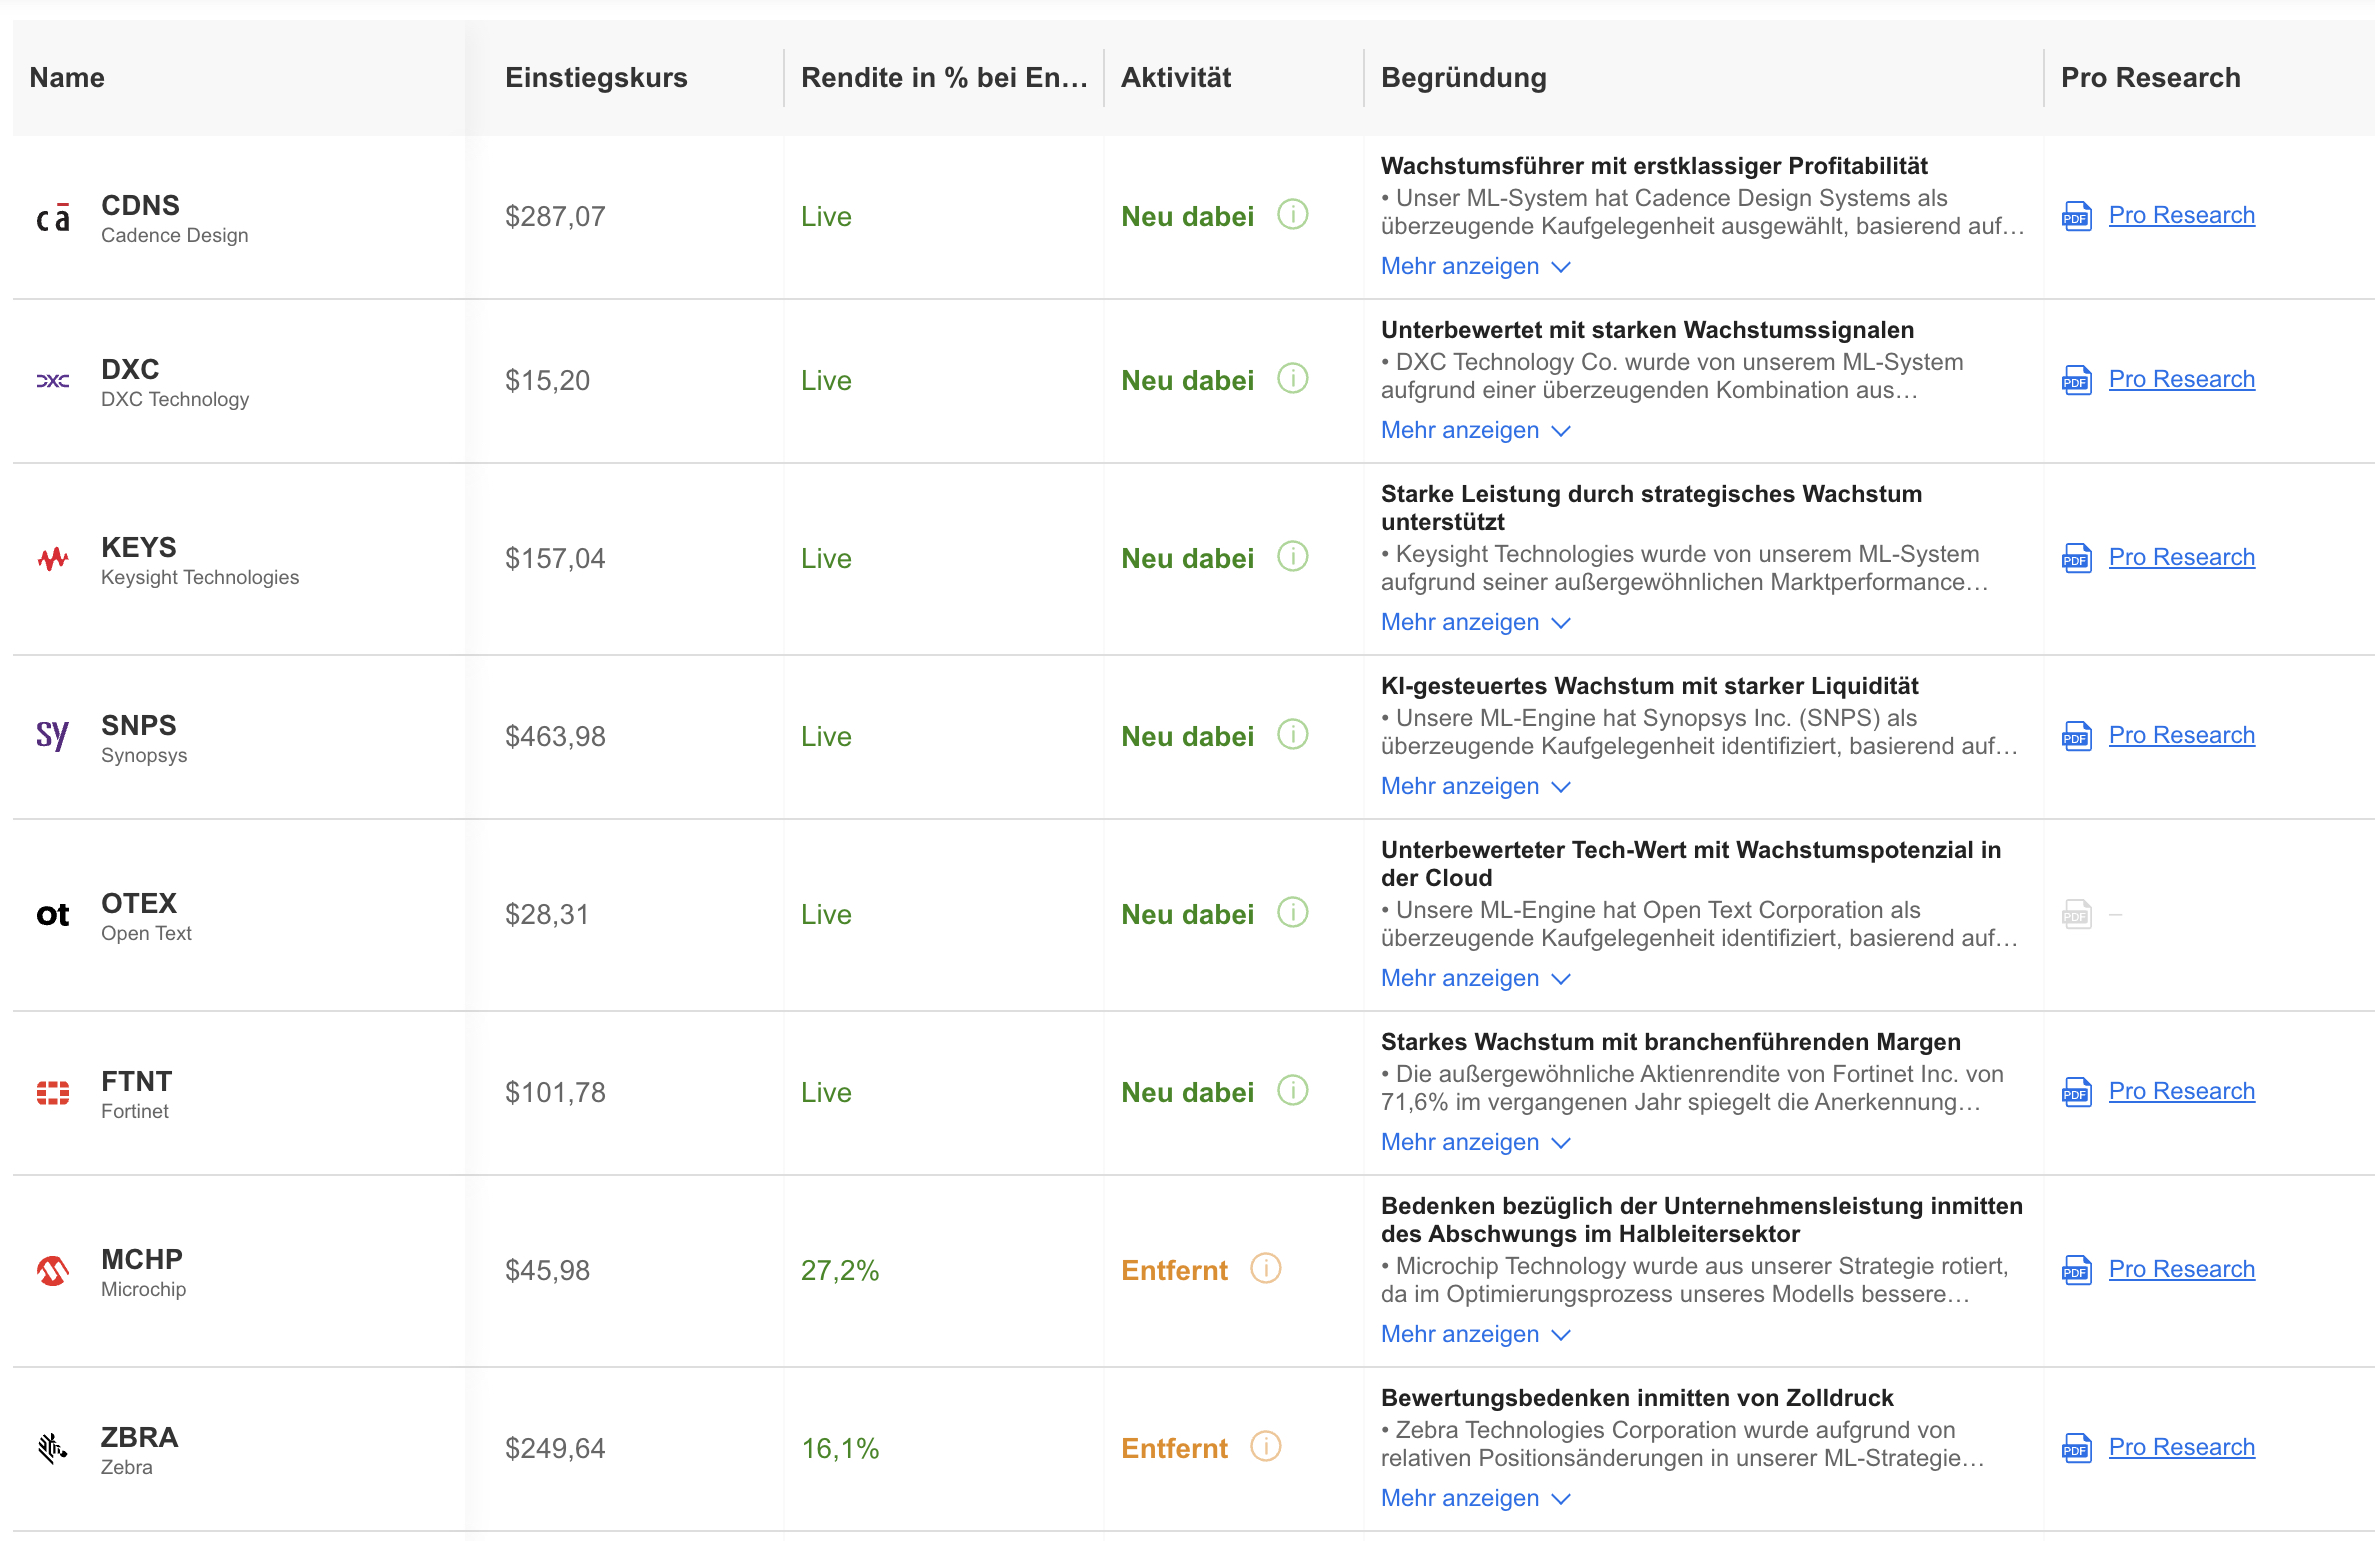Click the Fortinet red logo

53,1093
